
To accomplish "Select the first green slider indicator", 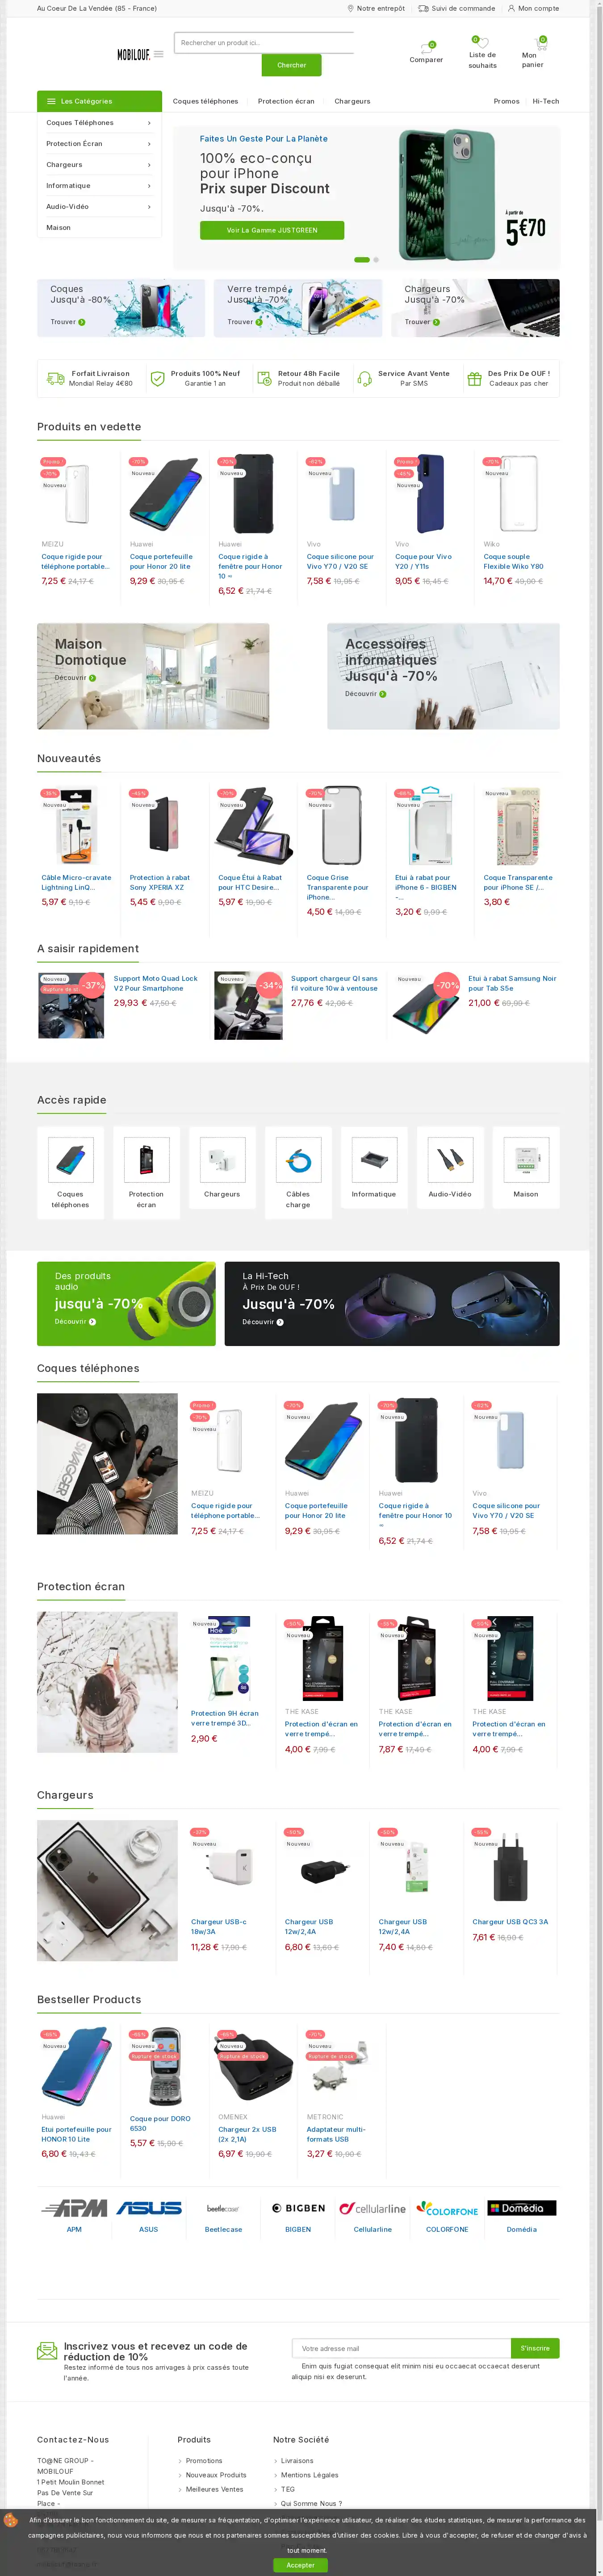I will click(362, 260).
